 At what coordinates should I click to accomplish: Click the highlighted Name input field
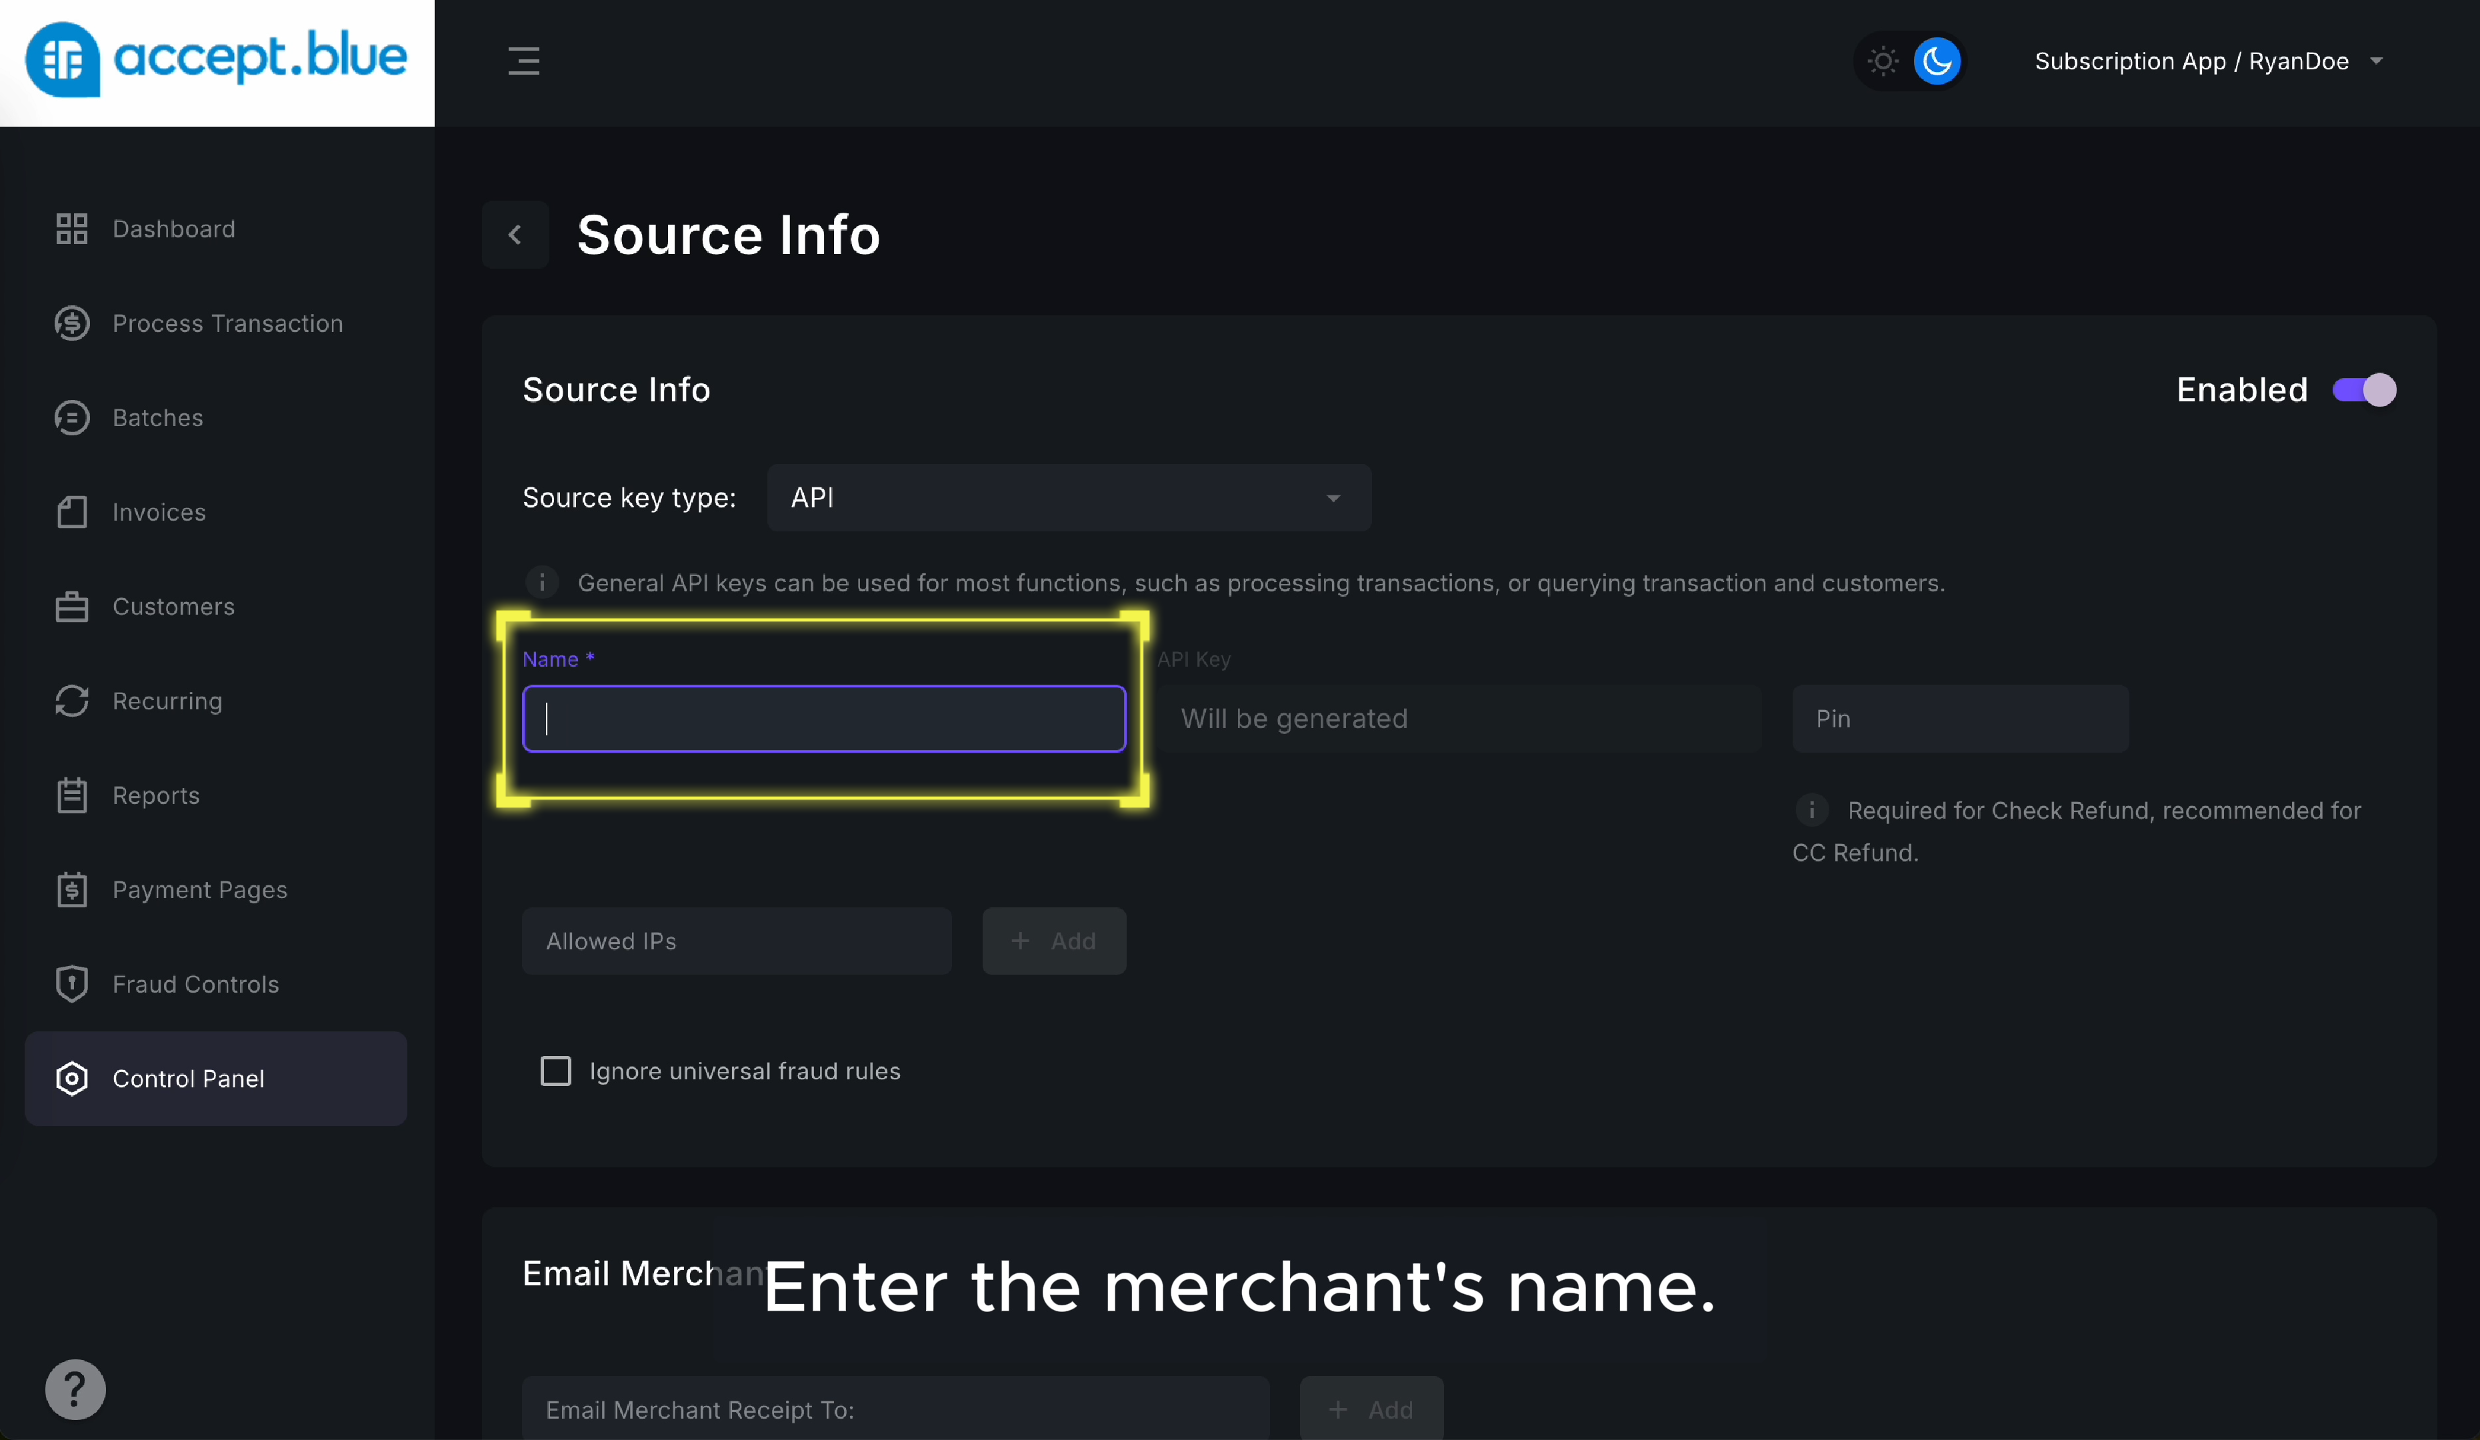pos(823,718)
